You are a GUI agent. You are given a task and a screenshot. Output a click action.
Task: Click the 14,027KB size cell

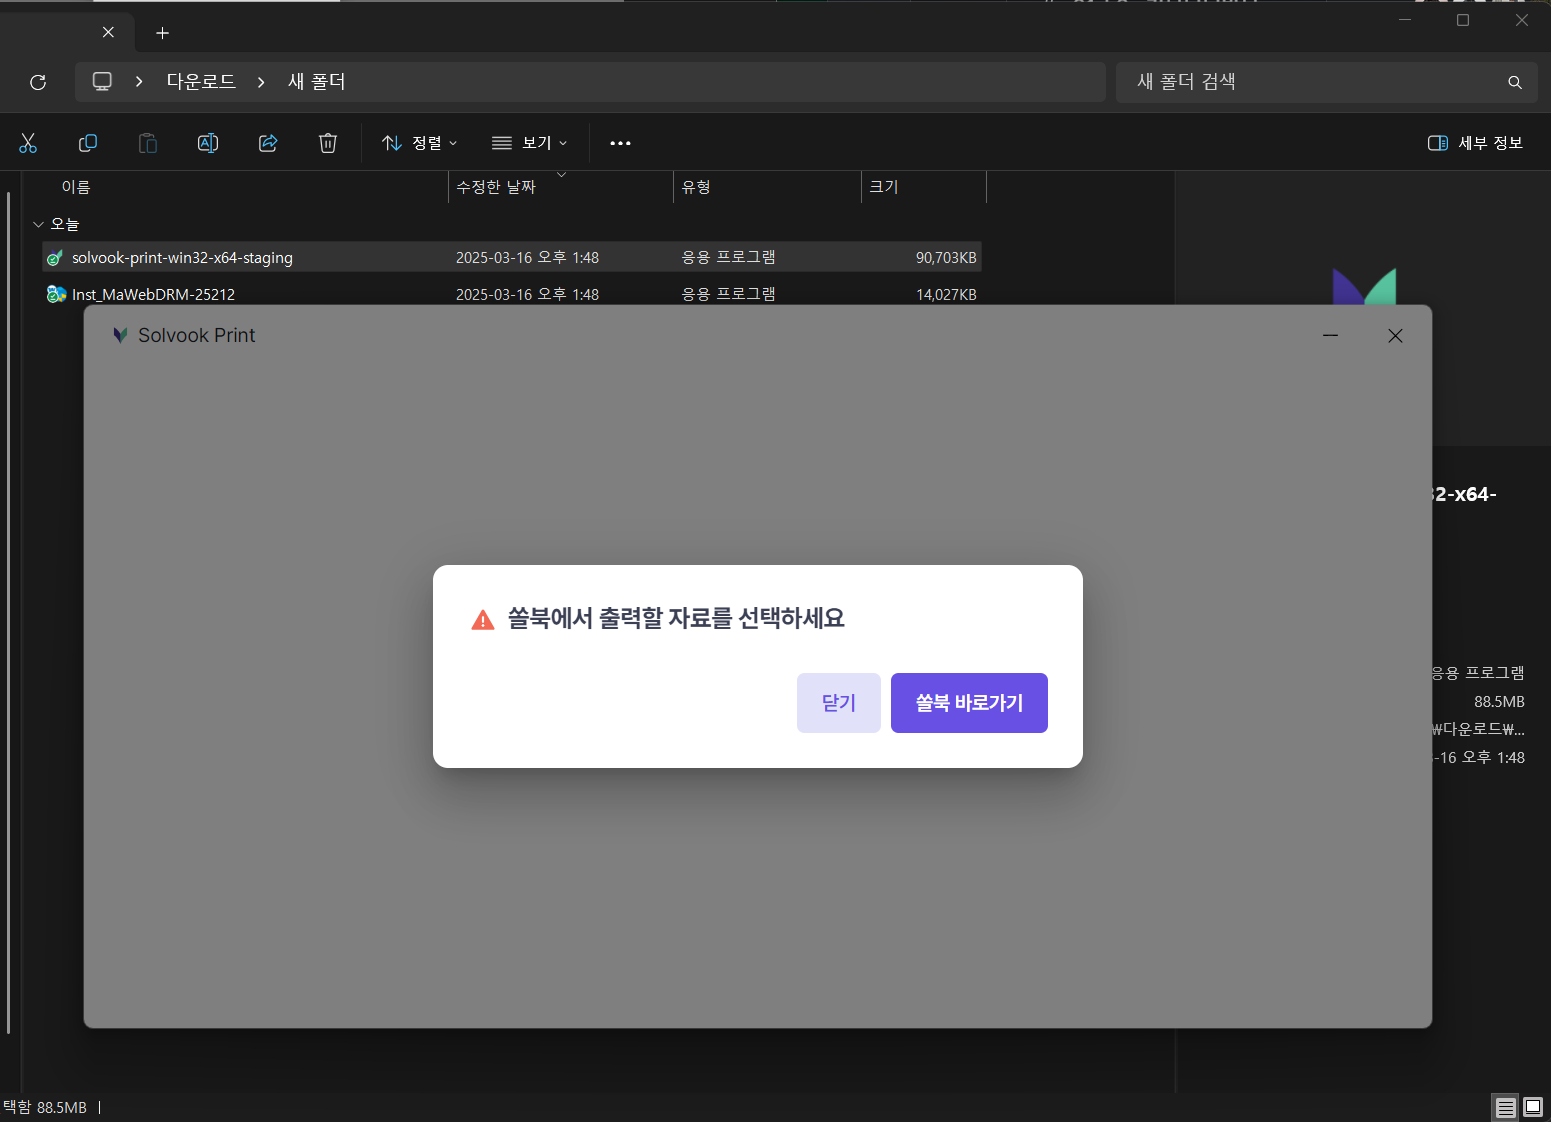pyautogui.click(x=946, y=294)
